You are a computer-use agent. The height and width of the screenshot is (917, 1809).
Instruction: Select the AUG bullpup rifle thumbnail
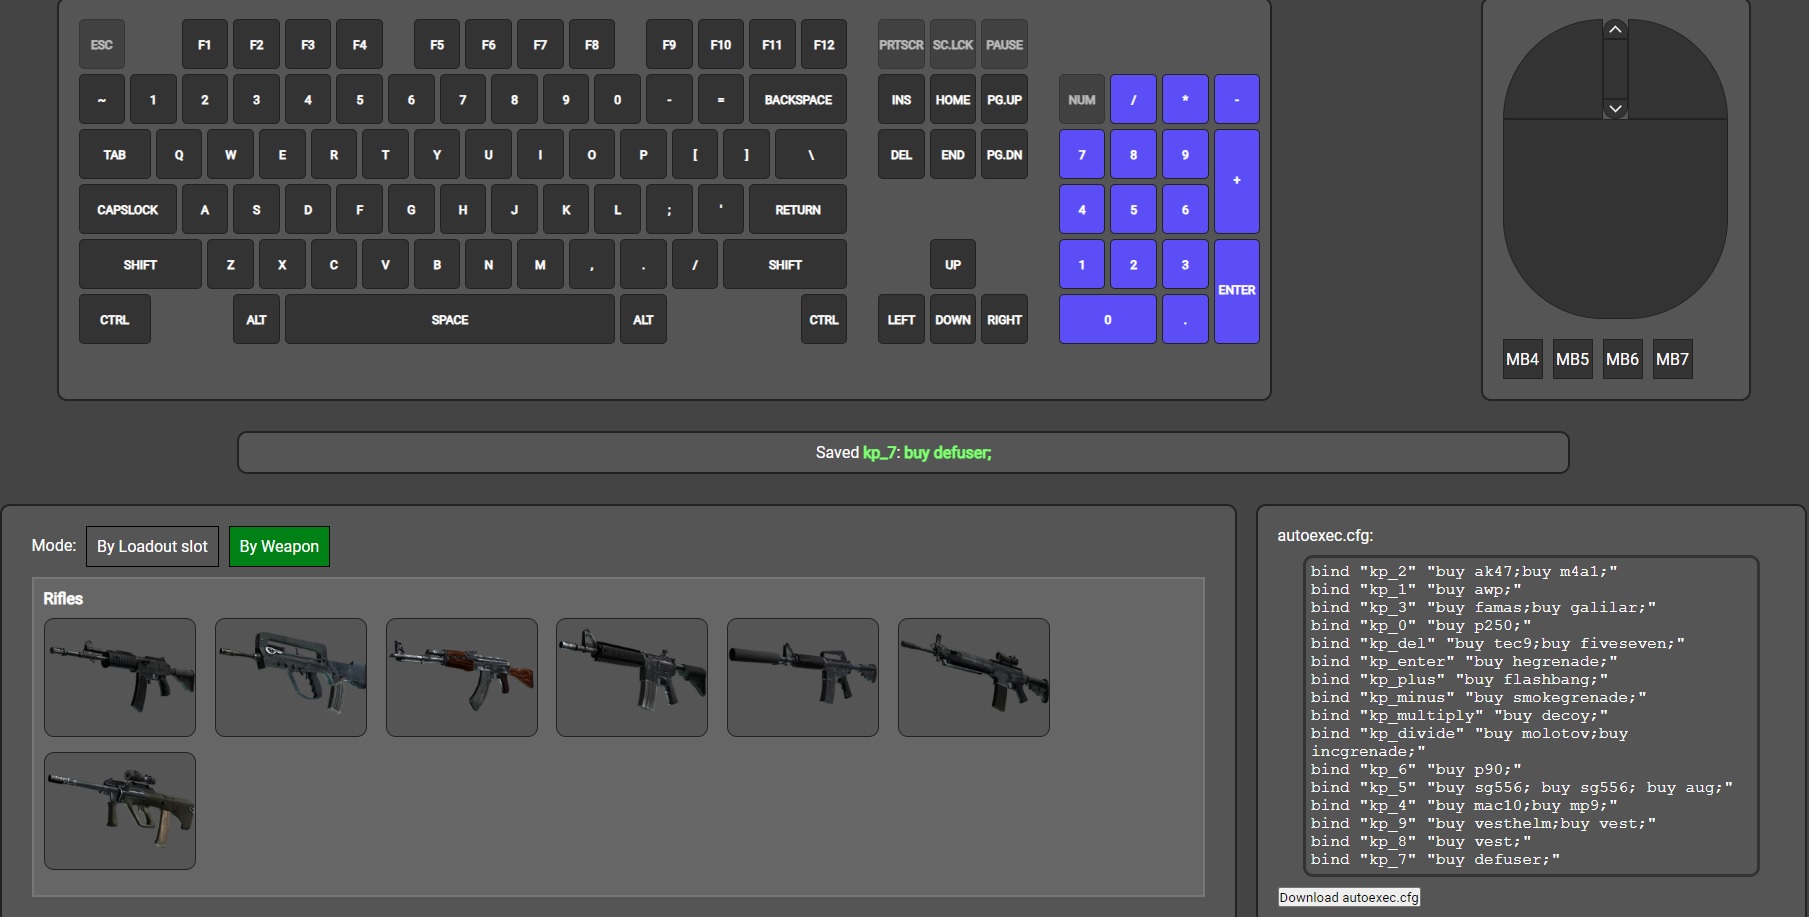pos(120,811)
